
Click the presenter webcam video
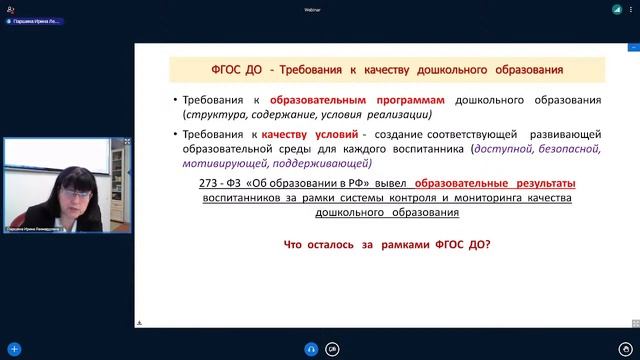point(67,185)
